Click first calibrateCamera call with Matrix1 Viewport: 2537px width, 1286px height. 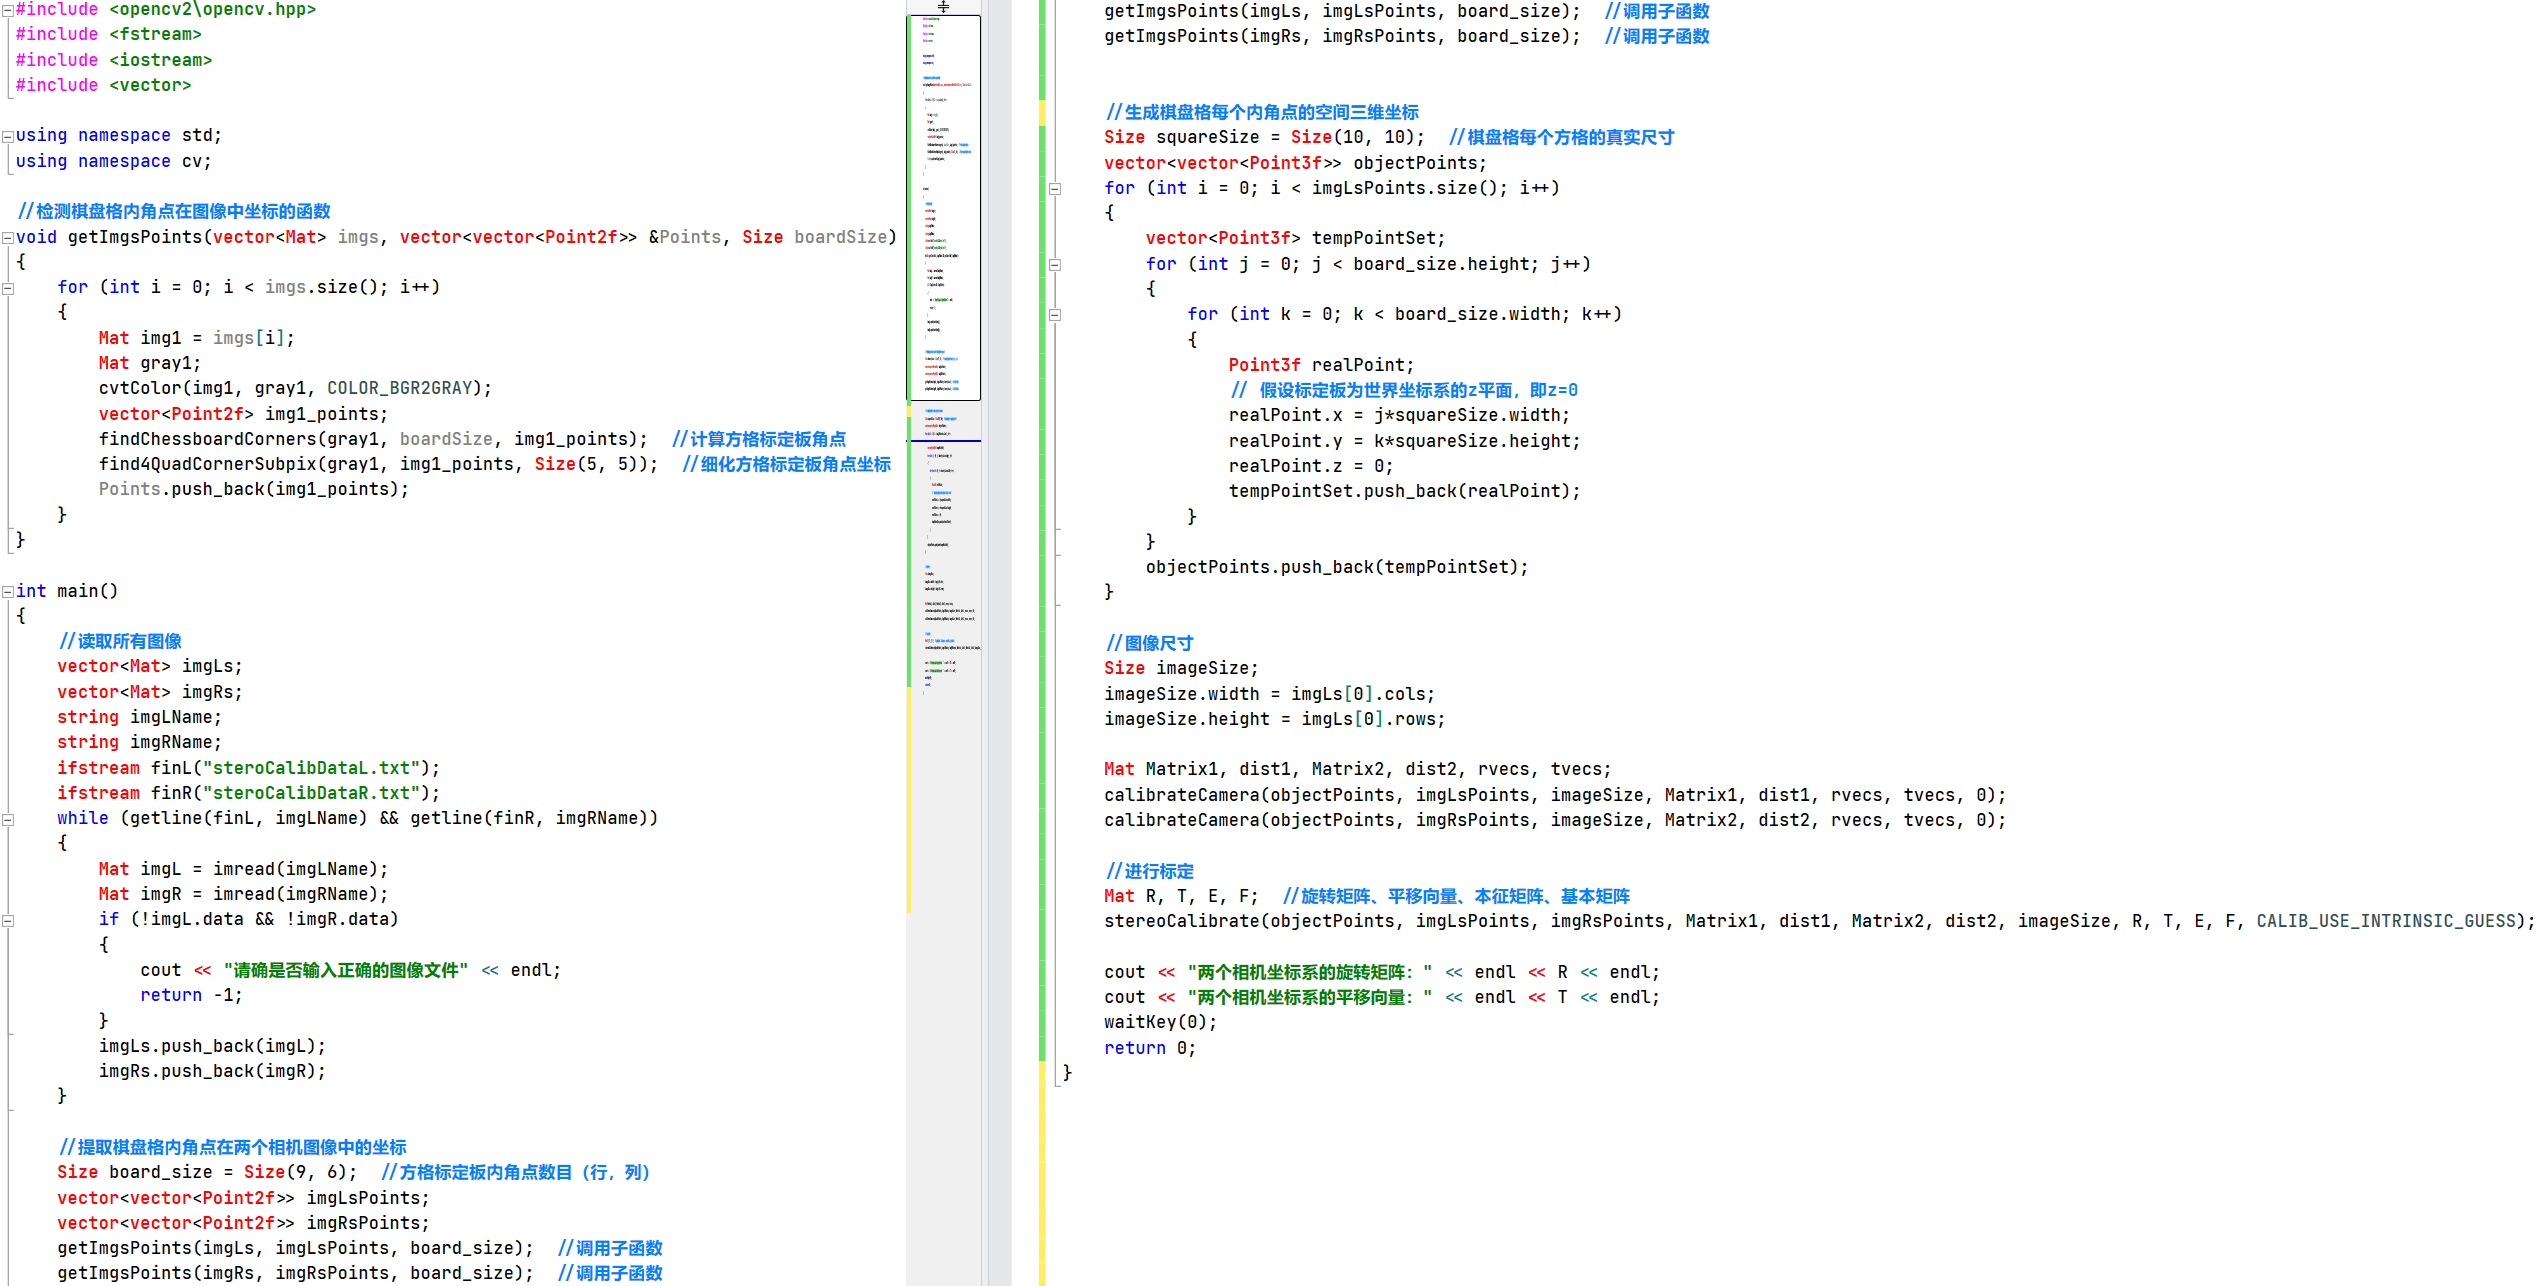[1555, 795]
